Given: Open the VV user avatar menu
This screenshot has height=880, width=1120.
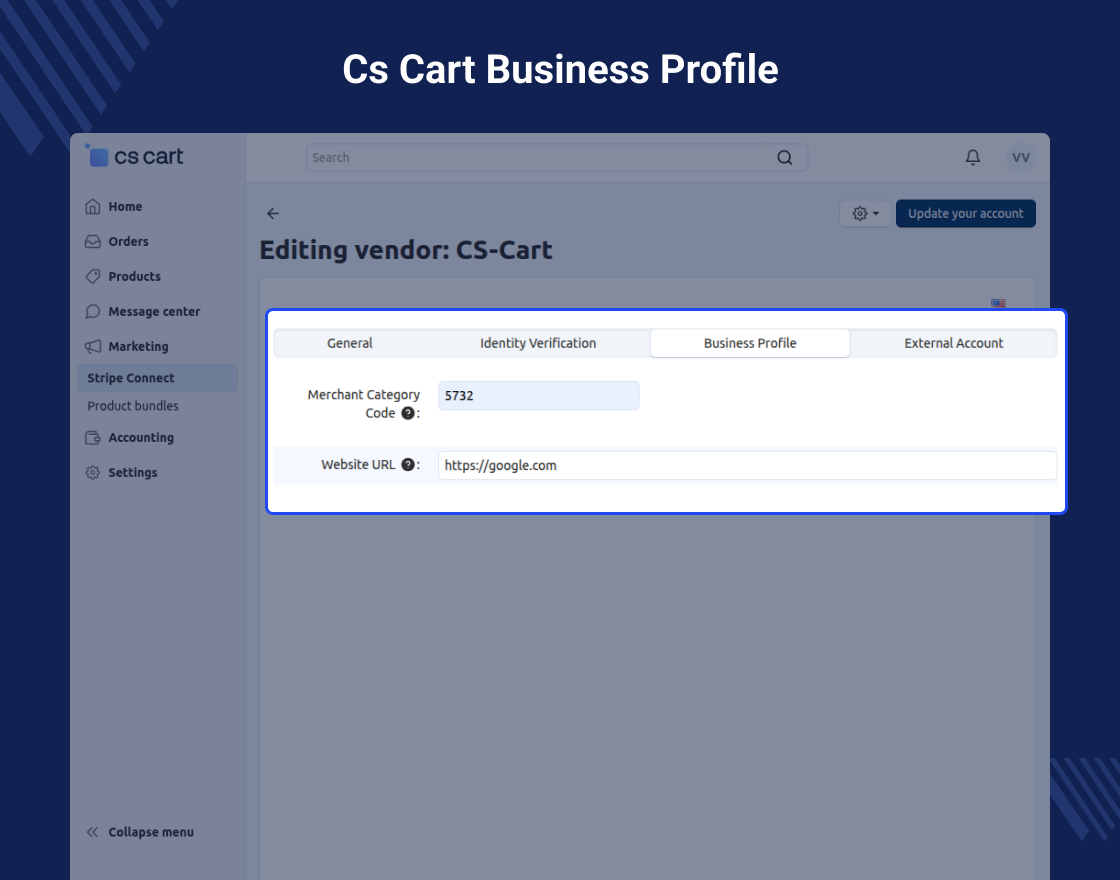Looking at the screenshot, I should point(1021,157).
